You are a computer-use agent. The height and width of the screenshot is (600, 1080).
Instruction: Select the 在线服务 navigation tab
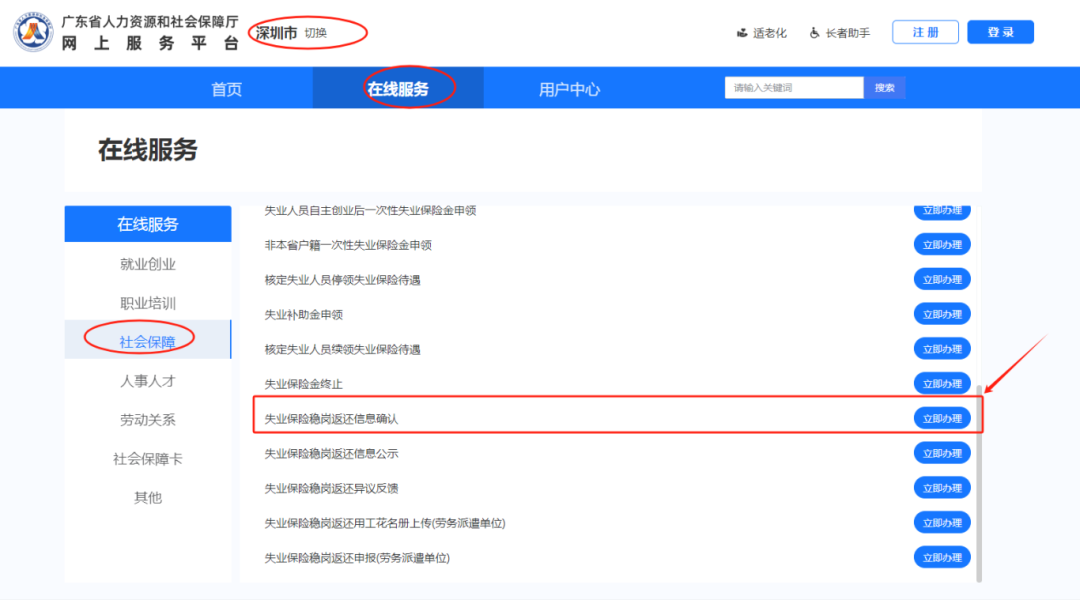click(x=397, y=89)
